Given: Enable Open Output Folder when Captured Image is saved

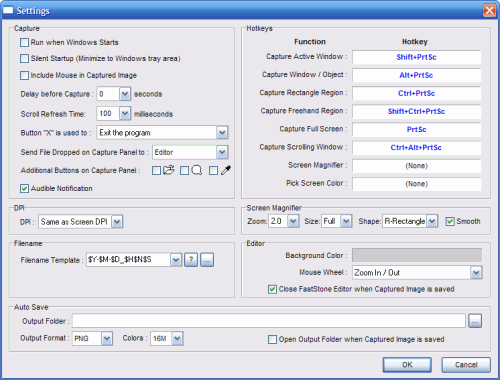Looking at the screenshot, I should (272, 340).
